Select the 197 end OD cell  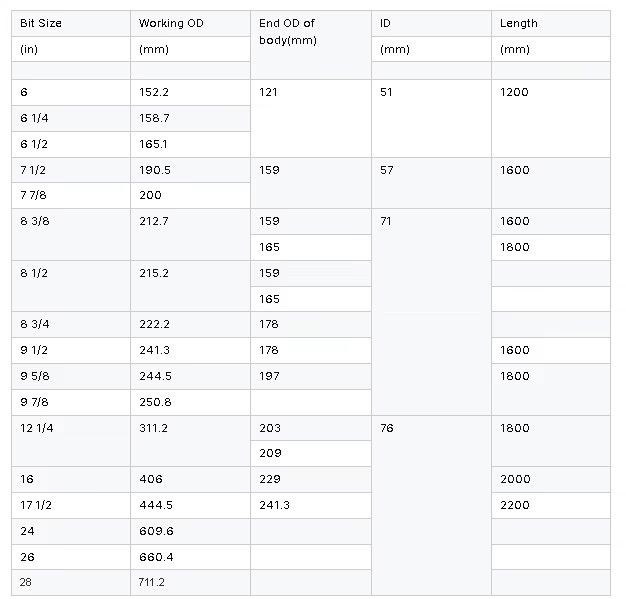(311, 377)
